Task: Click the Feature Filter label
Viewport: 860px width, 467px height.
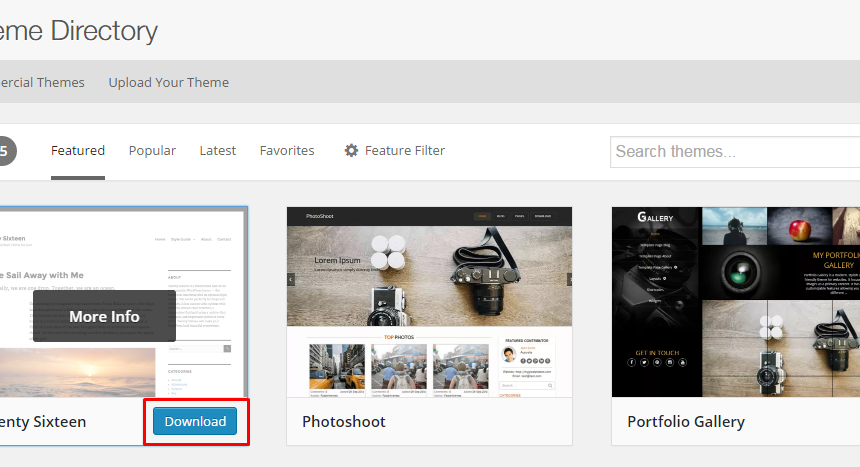Action: click(x=405, y=150)
